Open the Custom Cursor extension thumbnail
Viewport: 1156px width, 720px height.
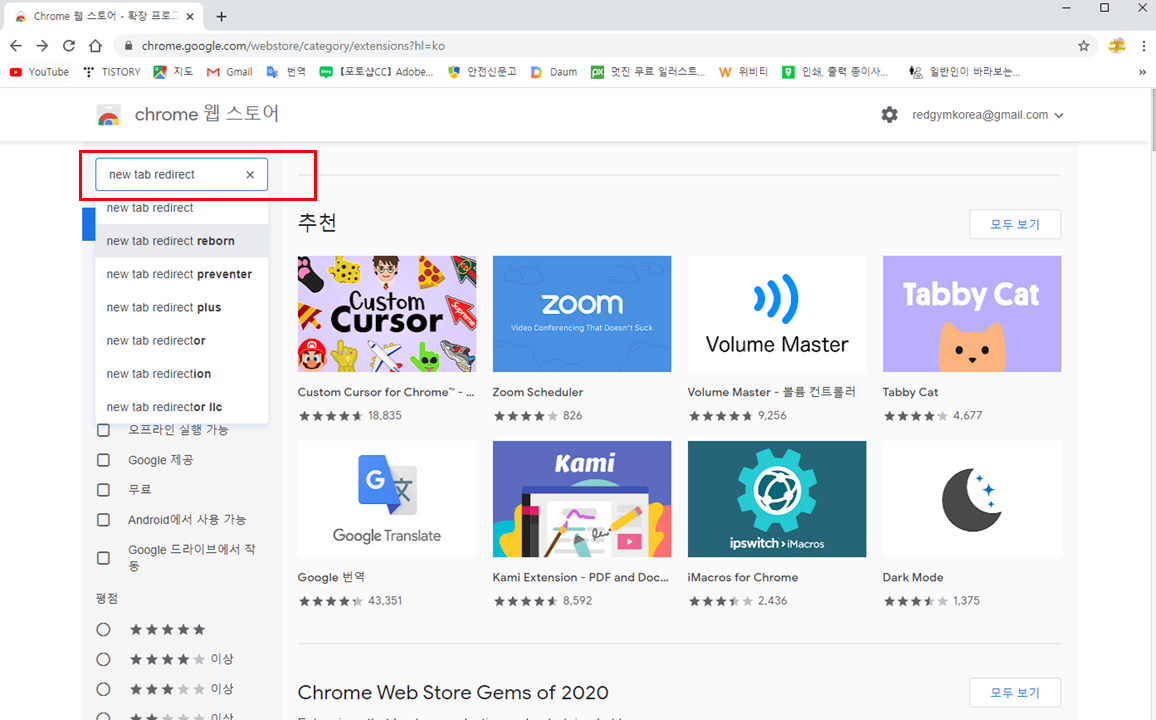[387, 314]
